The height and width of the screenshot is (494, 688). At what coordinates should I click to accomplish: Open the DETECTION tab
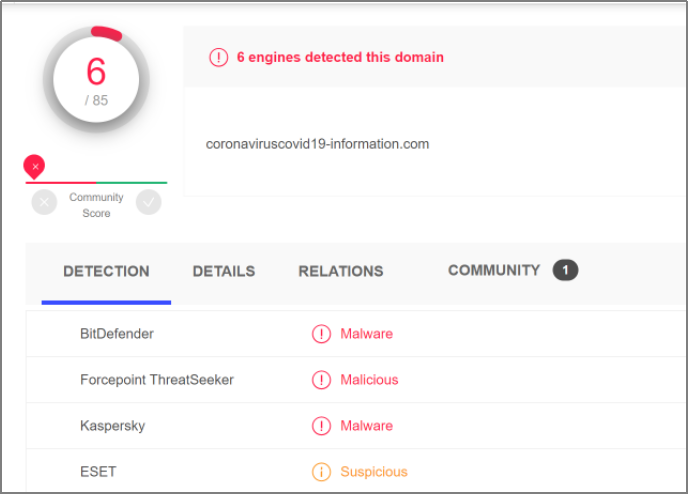click(x=106, y=271)
